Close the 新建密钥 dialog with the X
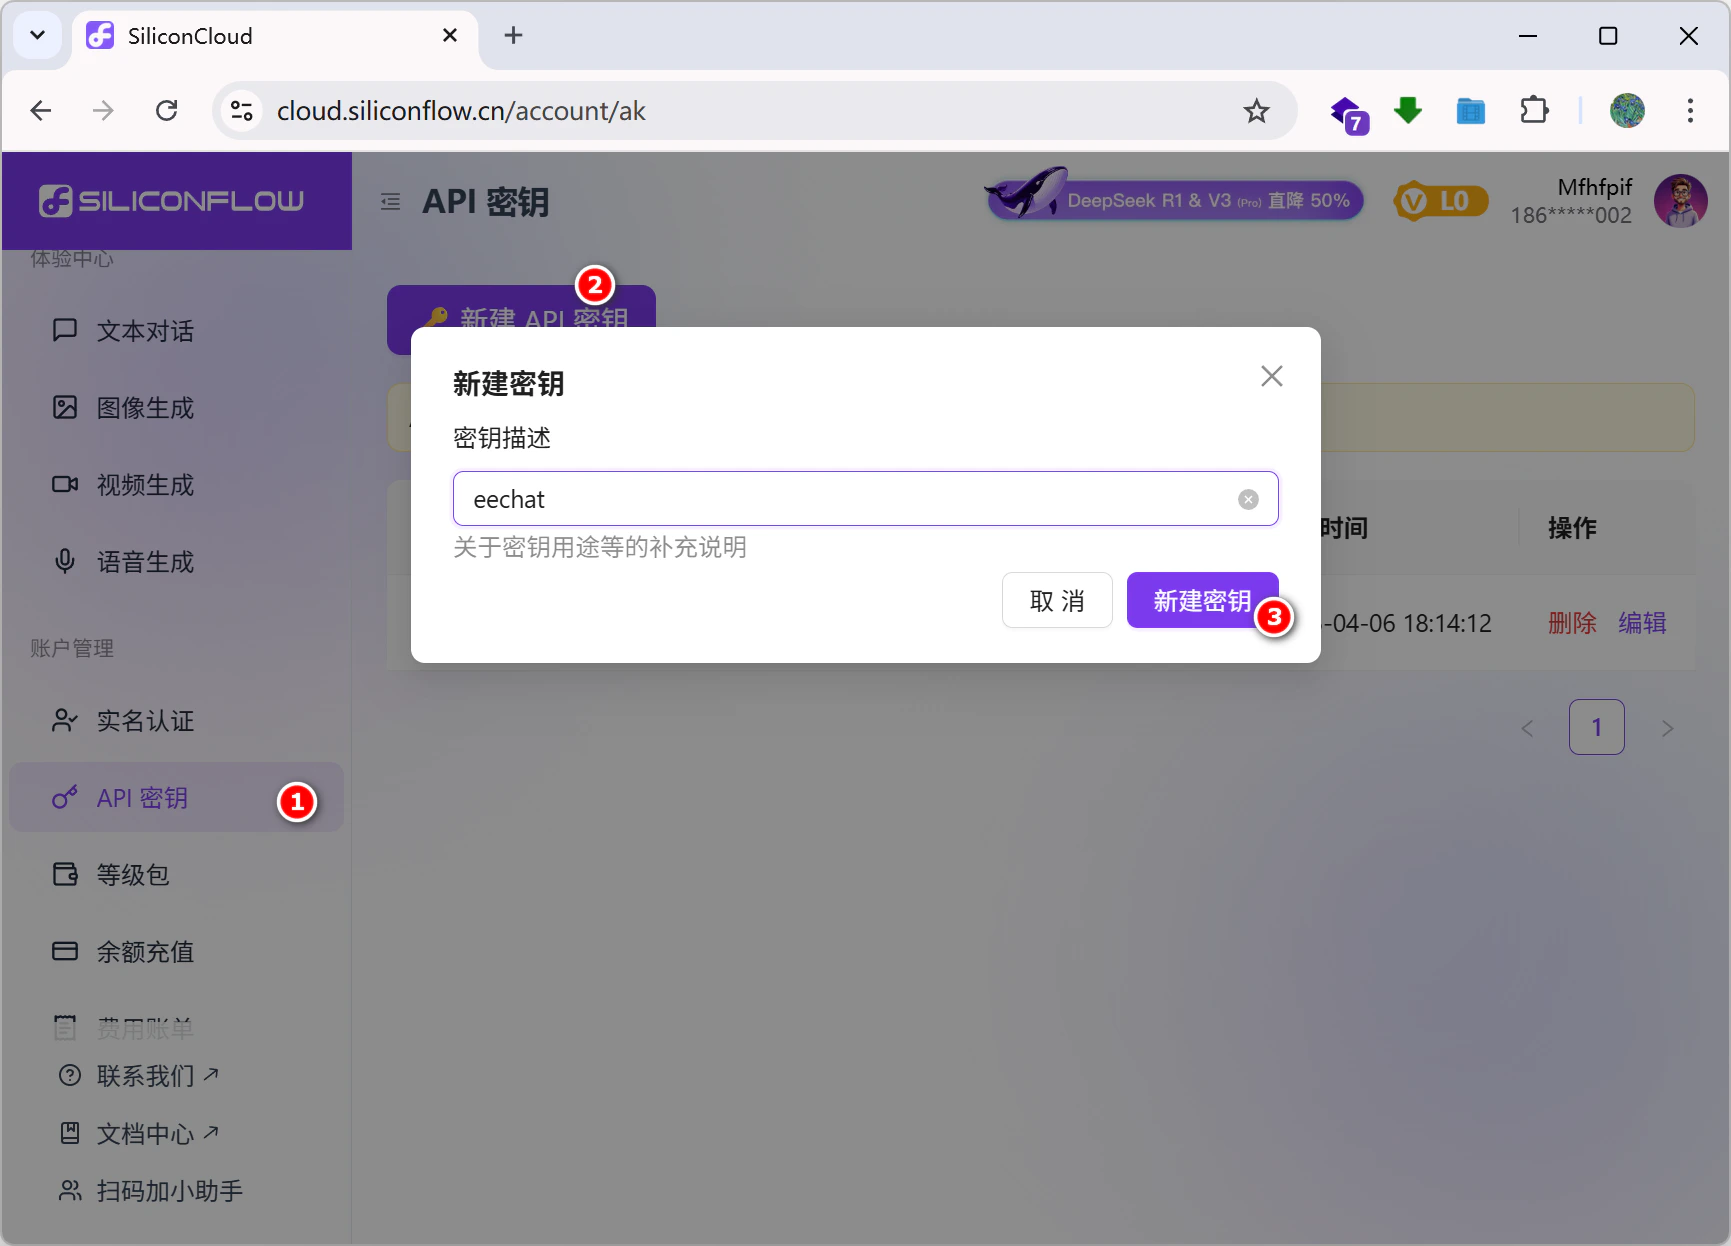Viewport: 1731px width, 1246px height. tap(1272, 376)
